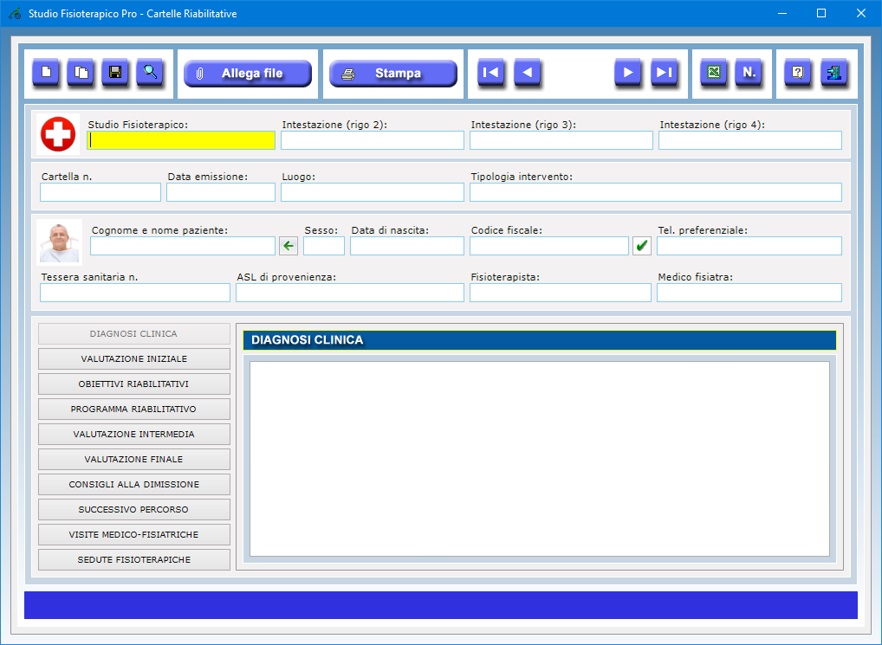Screen dimensions: 882x645
Task: Open the SUCCESSIVO PERCORSO section
Action: pyautogui.click(x=134, y=509)
